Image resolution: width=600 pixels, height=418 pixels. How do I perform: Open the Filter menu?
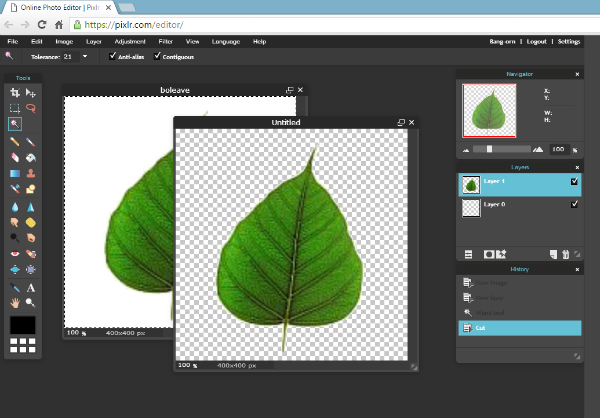coord(166,41)
